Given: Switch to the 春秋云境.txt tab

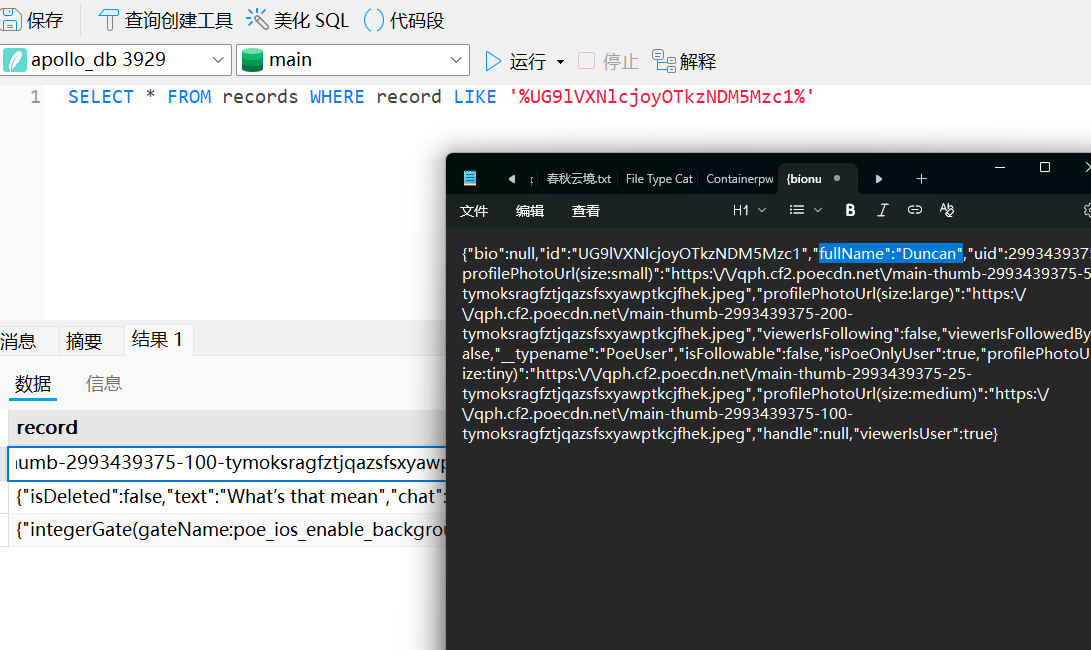Looking at the screenshot, I should (x=580, y=178).
